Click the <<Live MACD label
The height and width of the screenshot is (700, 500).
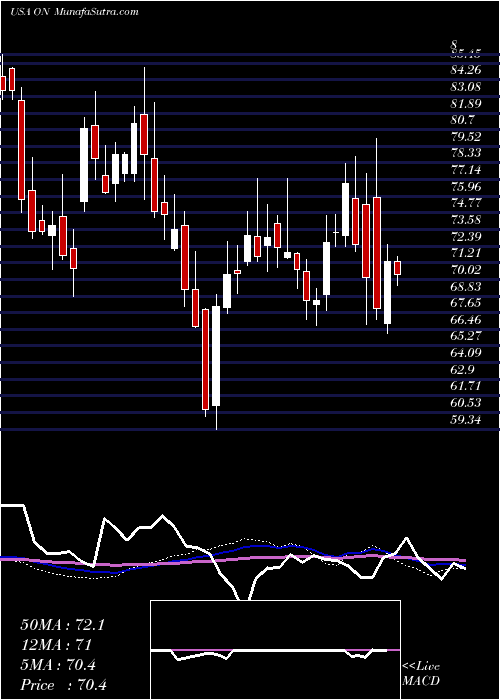tap(421, 673)
